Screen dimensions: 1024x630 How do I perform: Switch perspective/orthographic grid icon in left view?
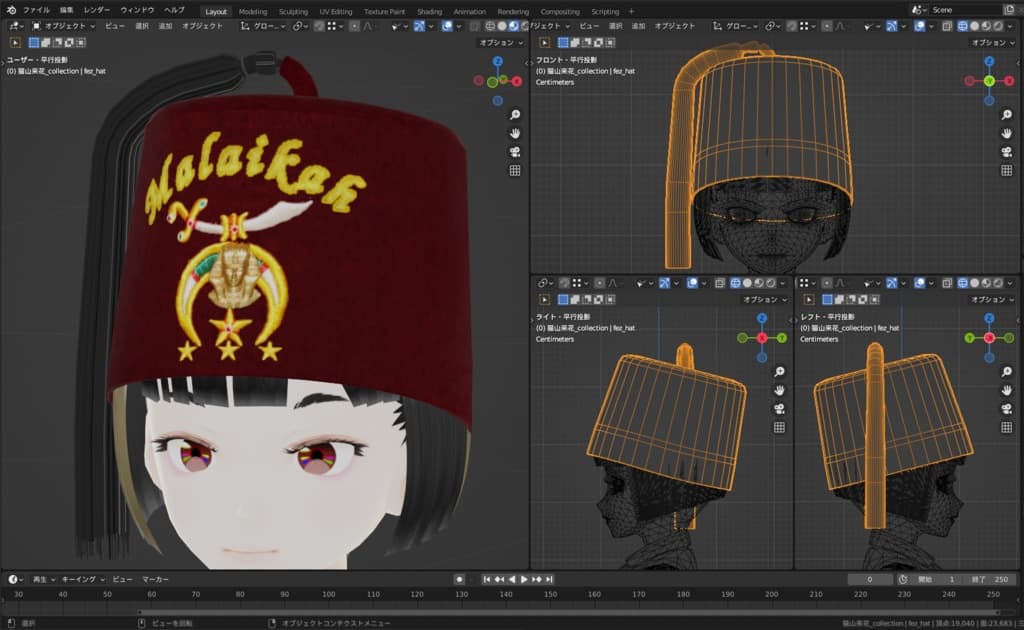coord(1007,427)
